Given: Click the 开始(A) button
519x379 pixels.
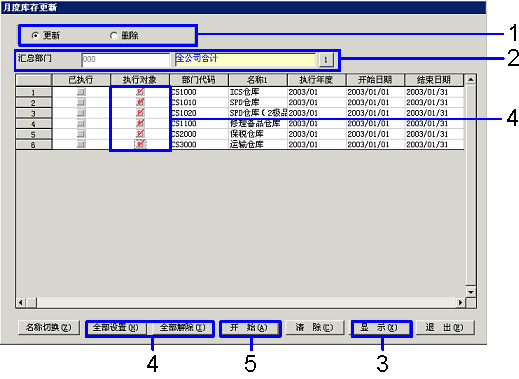Looking at the screenshot, I should [249, 327].
